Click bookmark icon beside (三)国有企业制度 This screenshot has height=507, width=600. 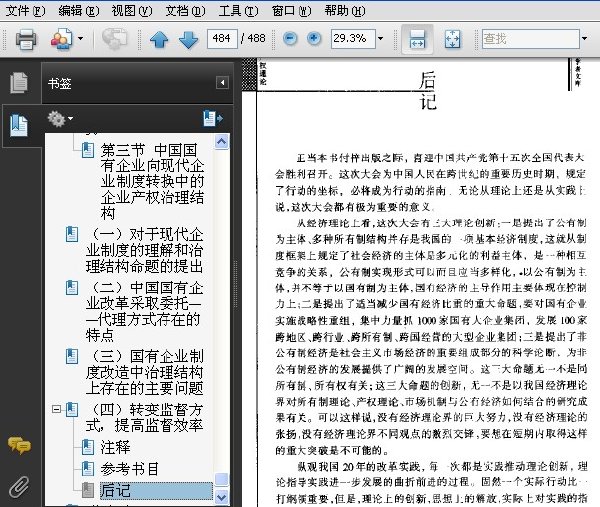coord(72,356)
